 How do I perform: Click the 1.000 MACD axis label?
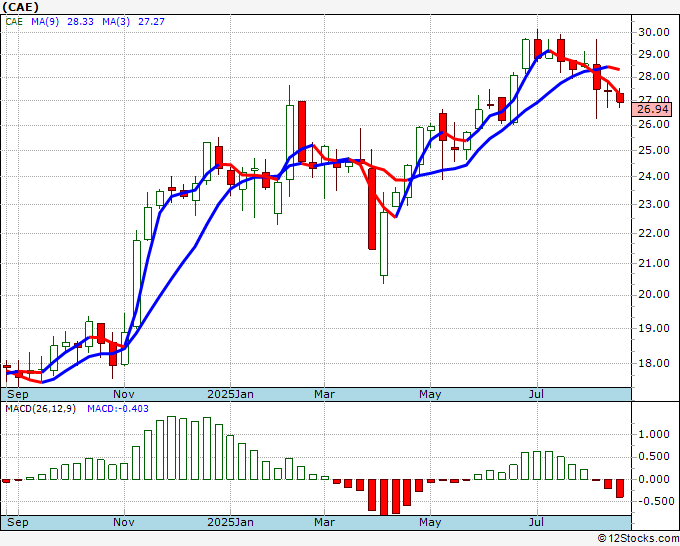click(654, 435)
